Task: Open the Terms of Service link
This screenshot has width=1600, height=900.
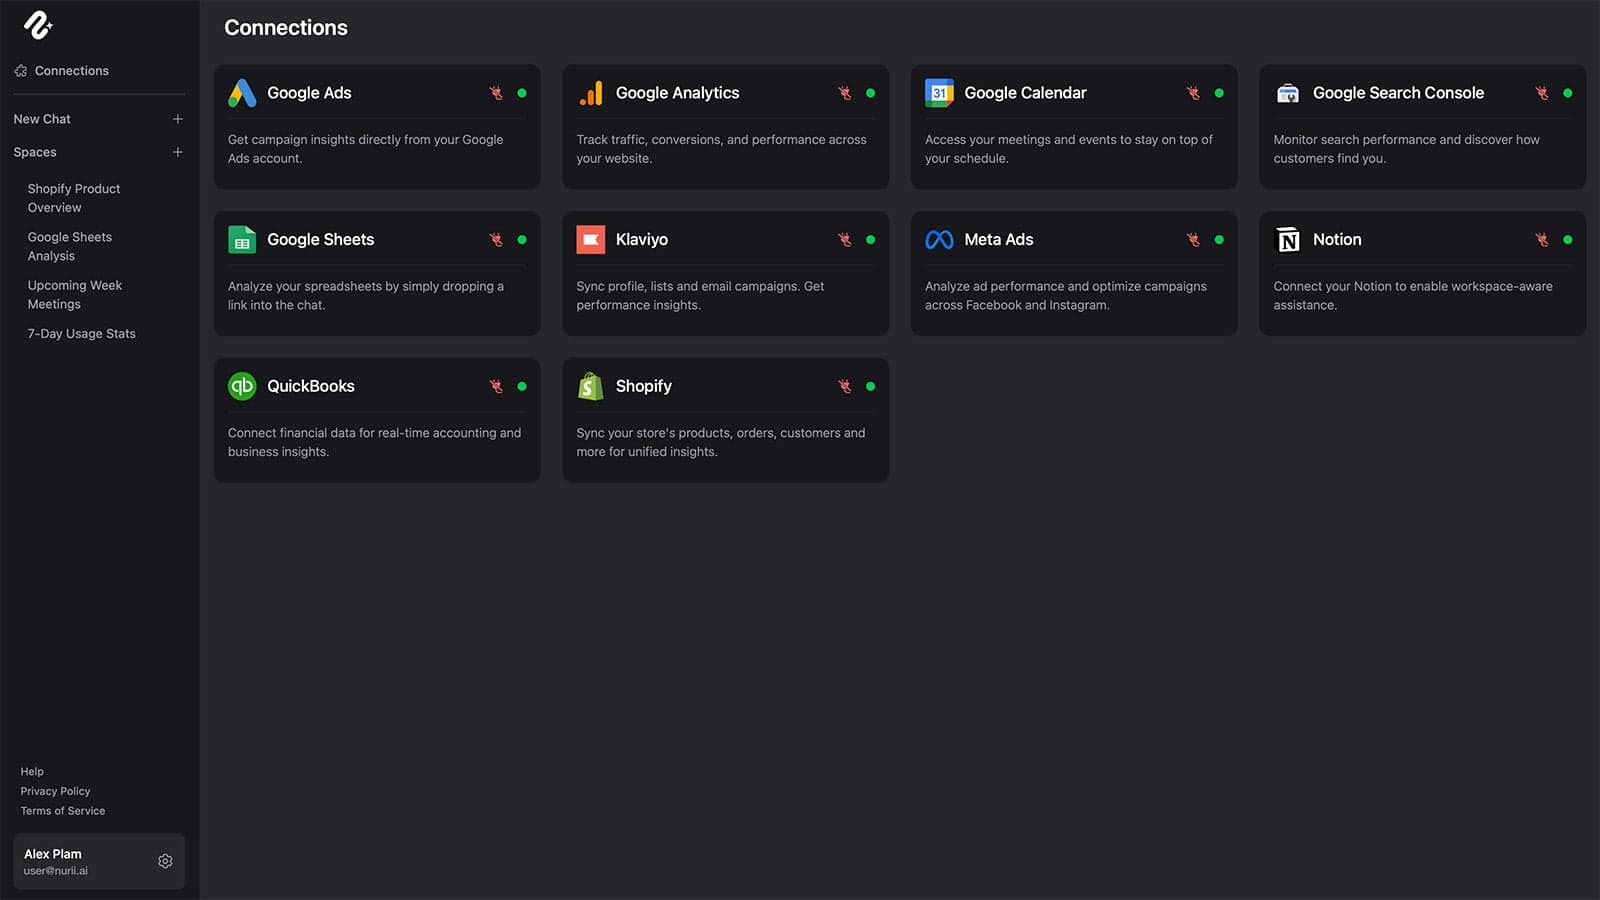Action: pos(63,811)
